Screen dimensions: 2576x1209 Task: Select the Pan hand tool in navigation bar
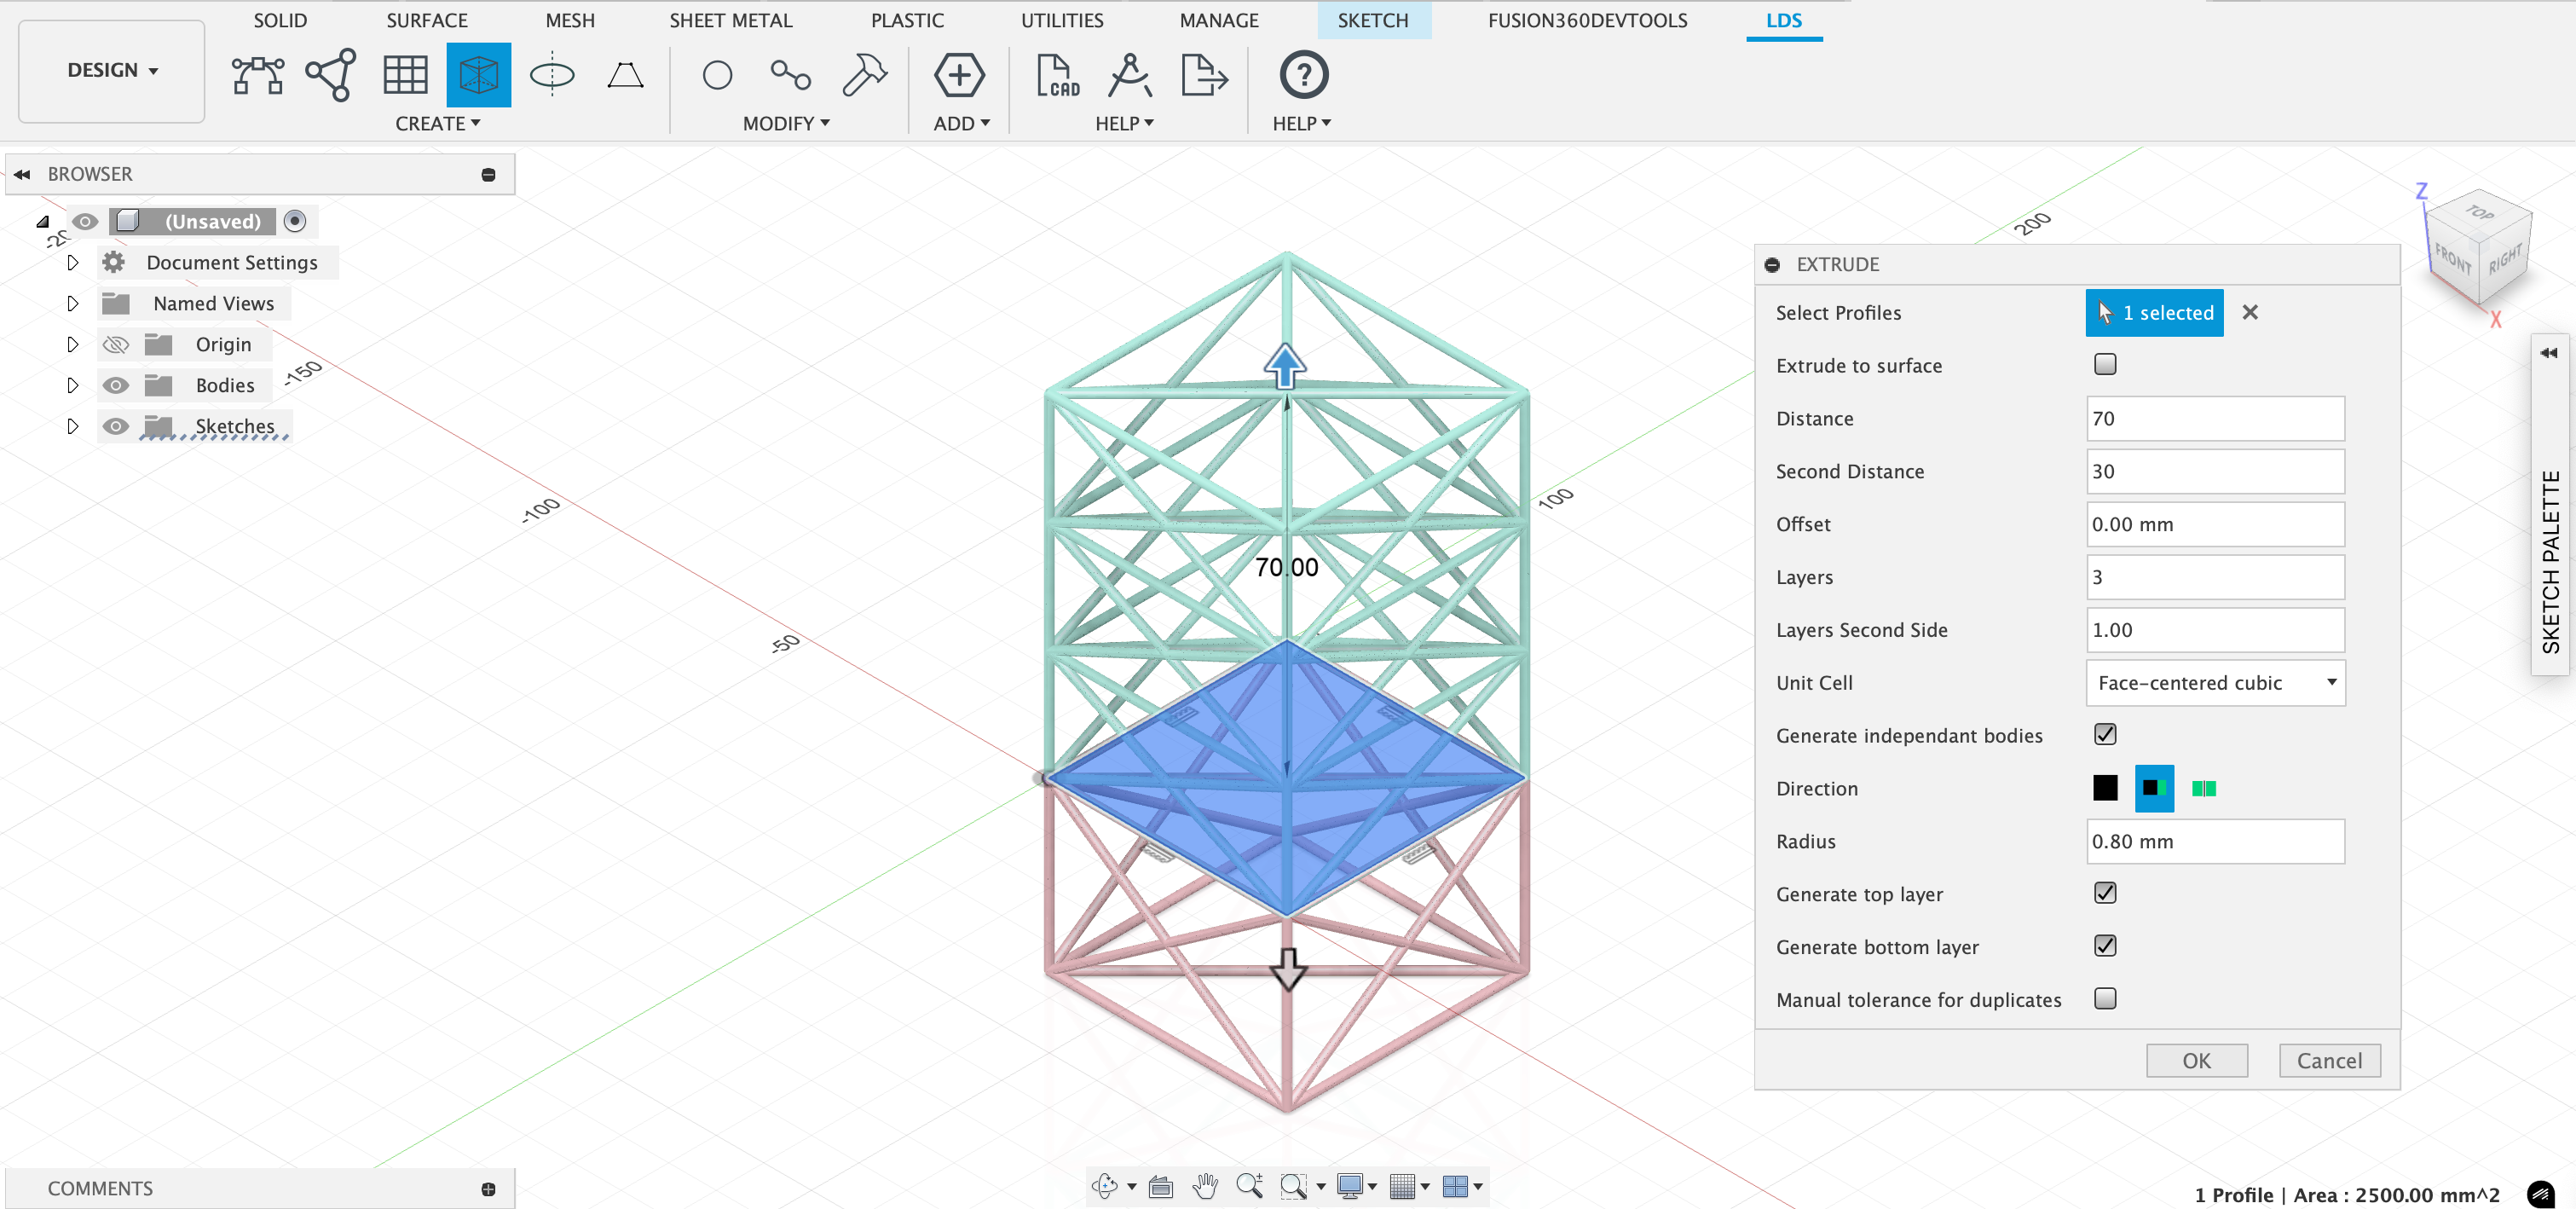point(1205,1186)
